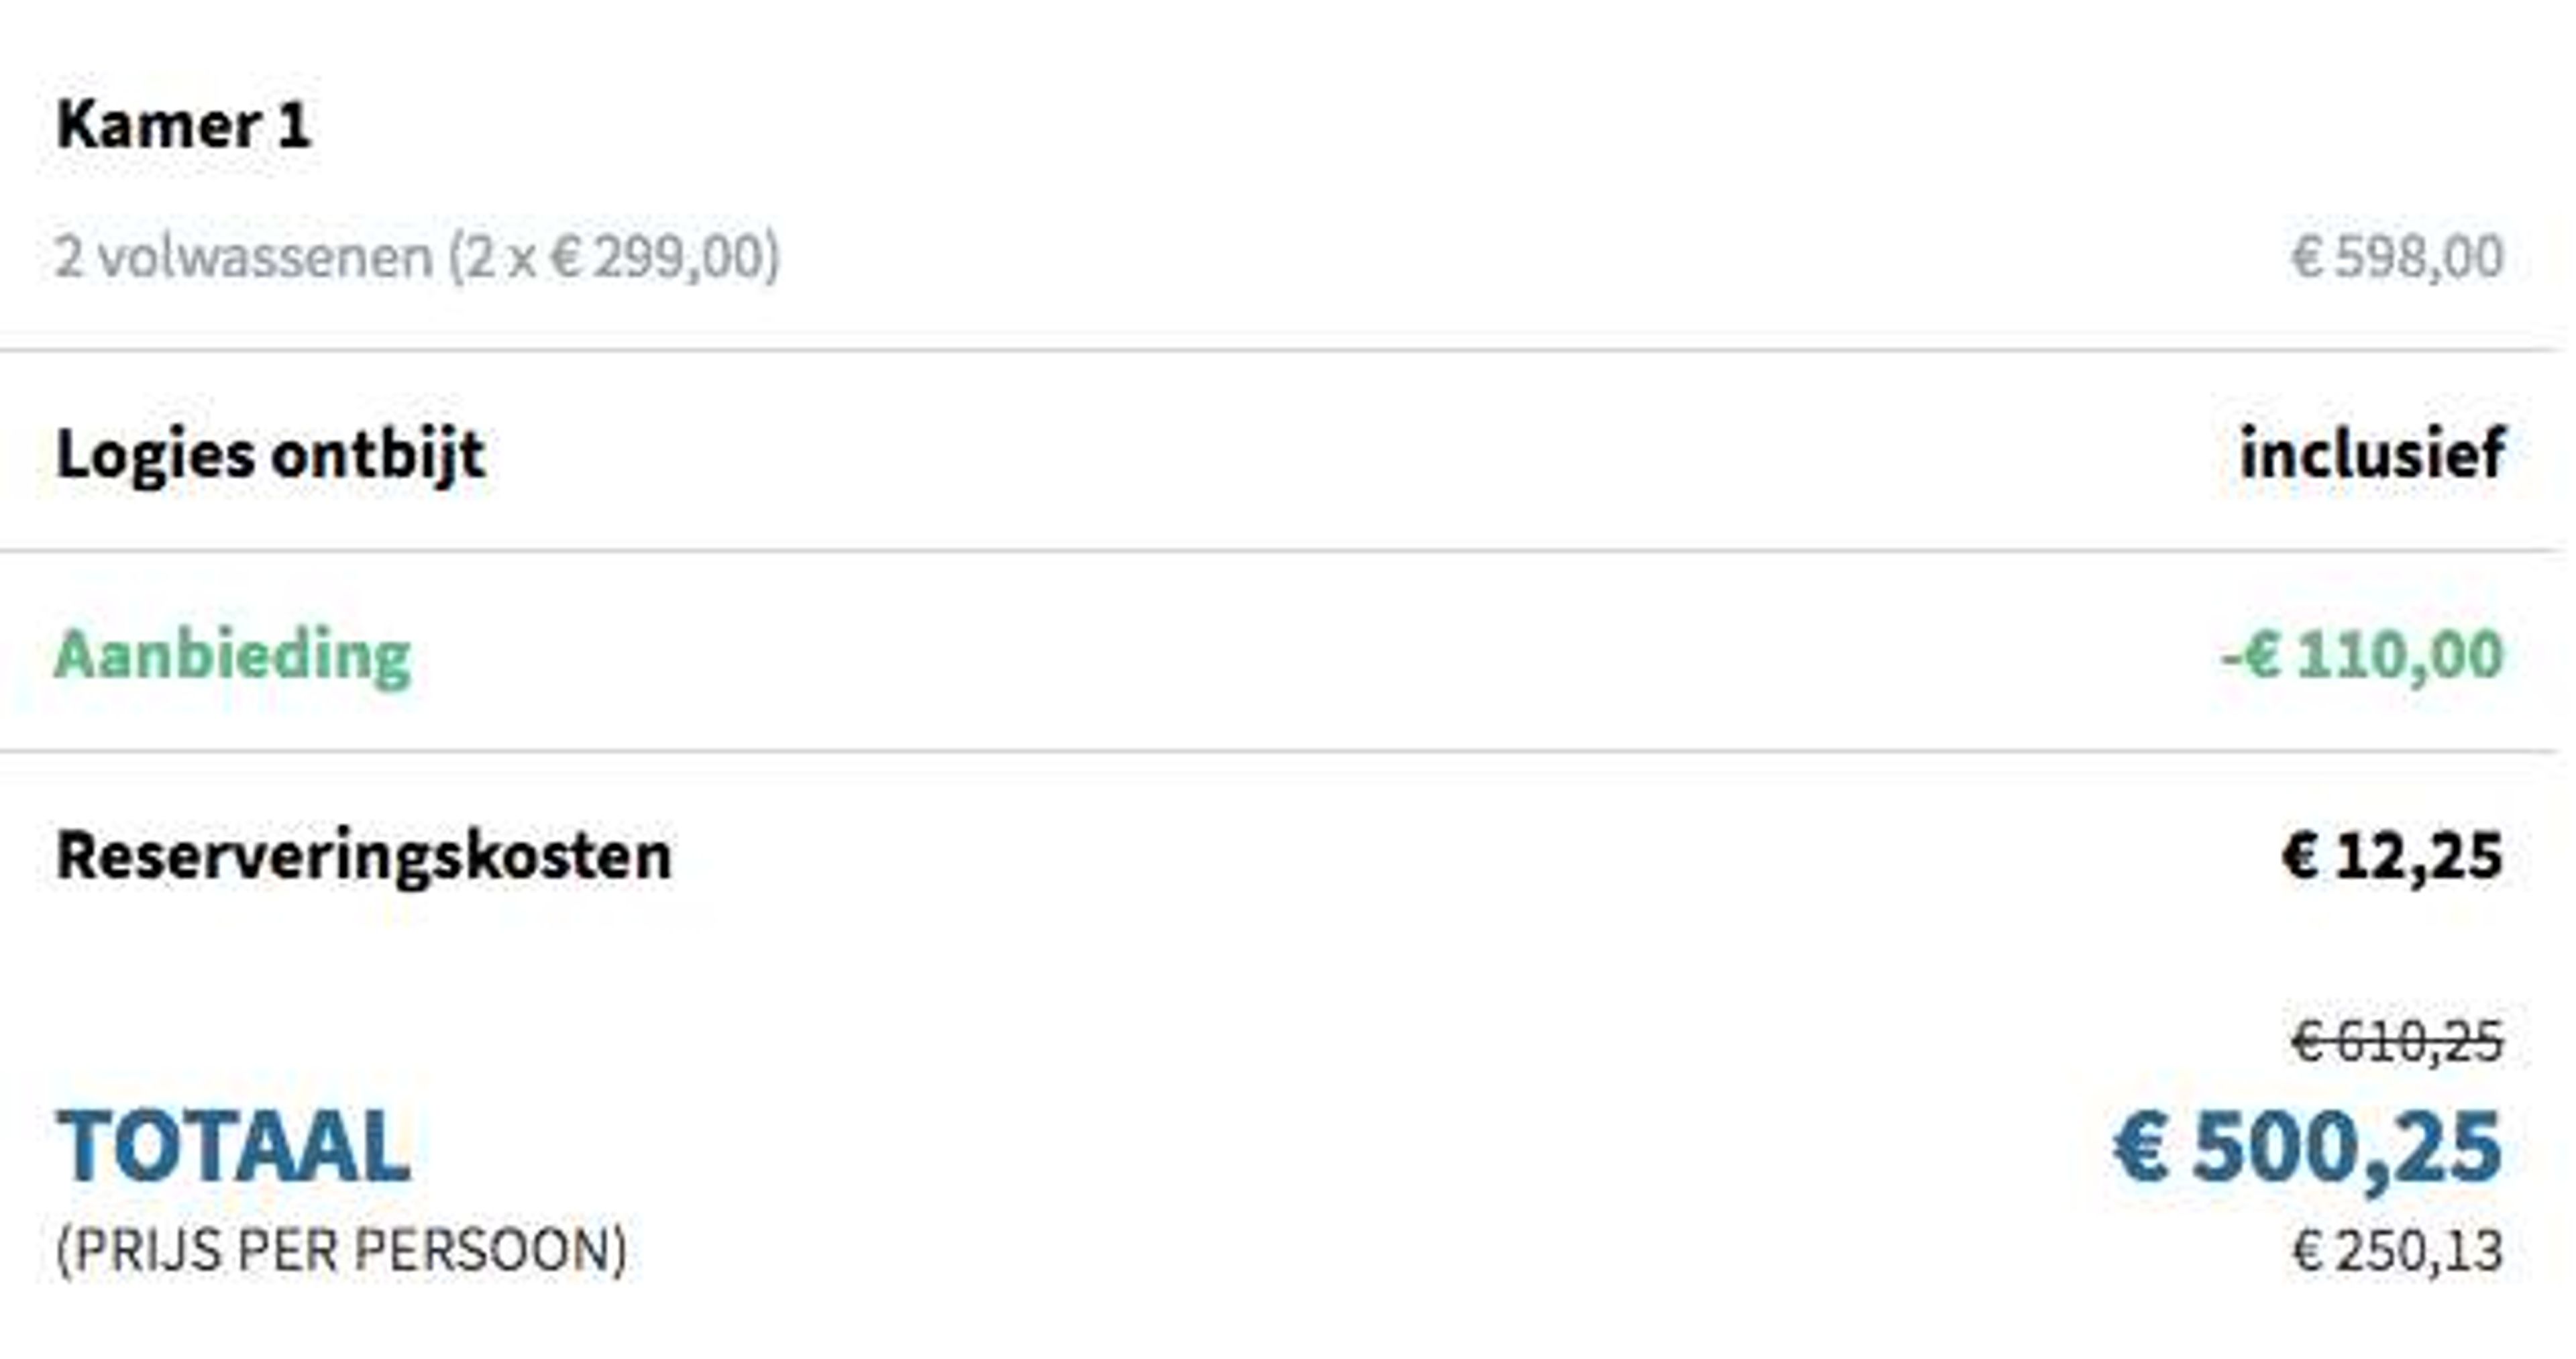Click the € 12,25 booking fee
The width and height of the screenshot is (2576, 1359).
(x=2393, y=856)
